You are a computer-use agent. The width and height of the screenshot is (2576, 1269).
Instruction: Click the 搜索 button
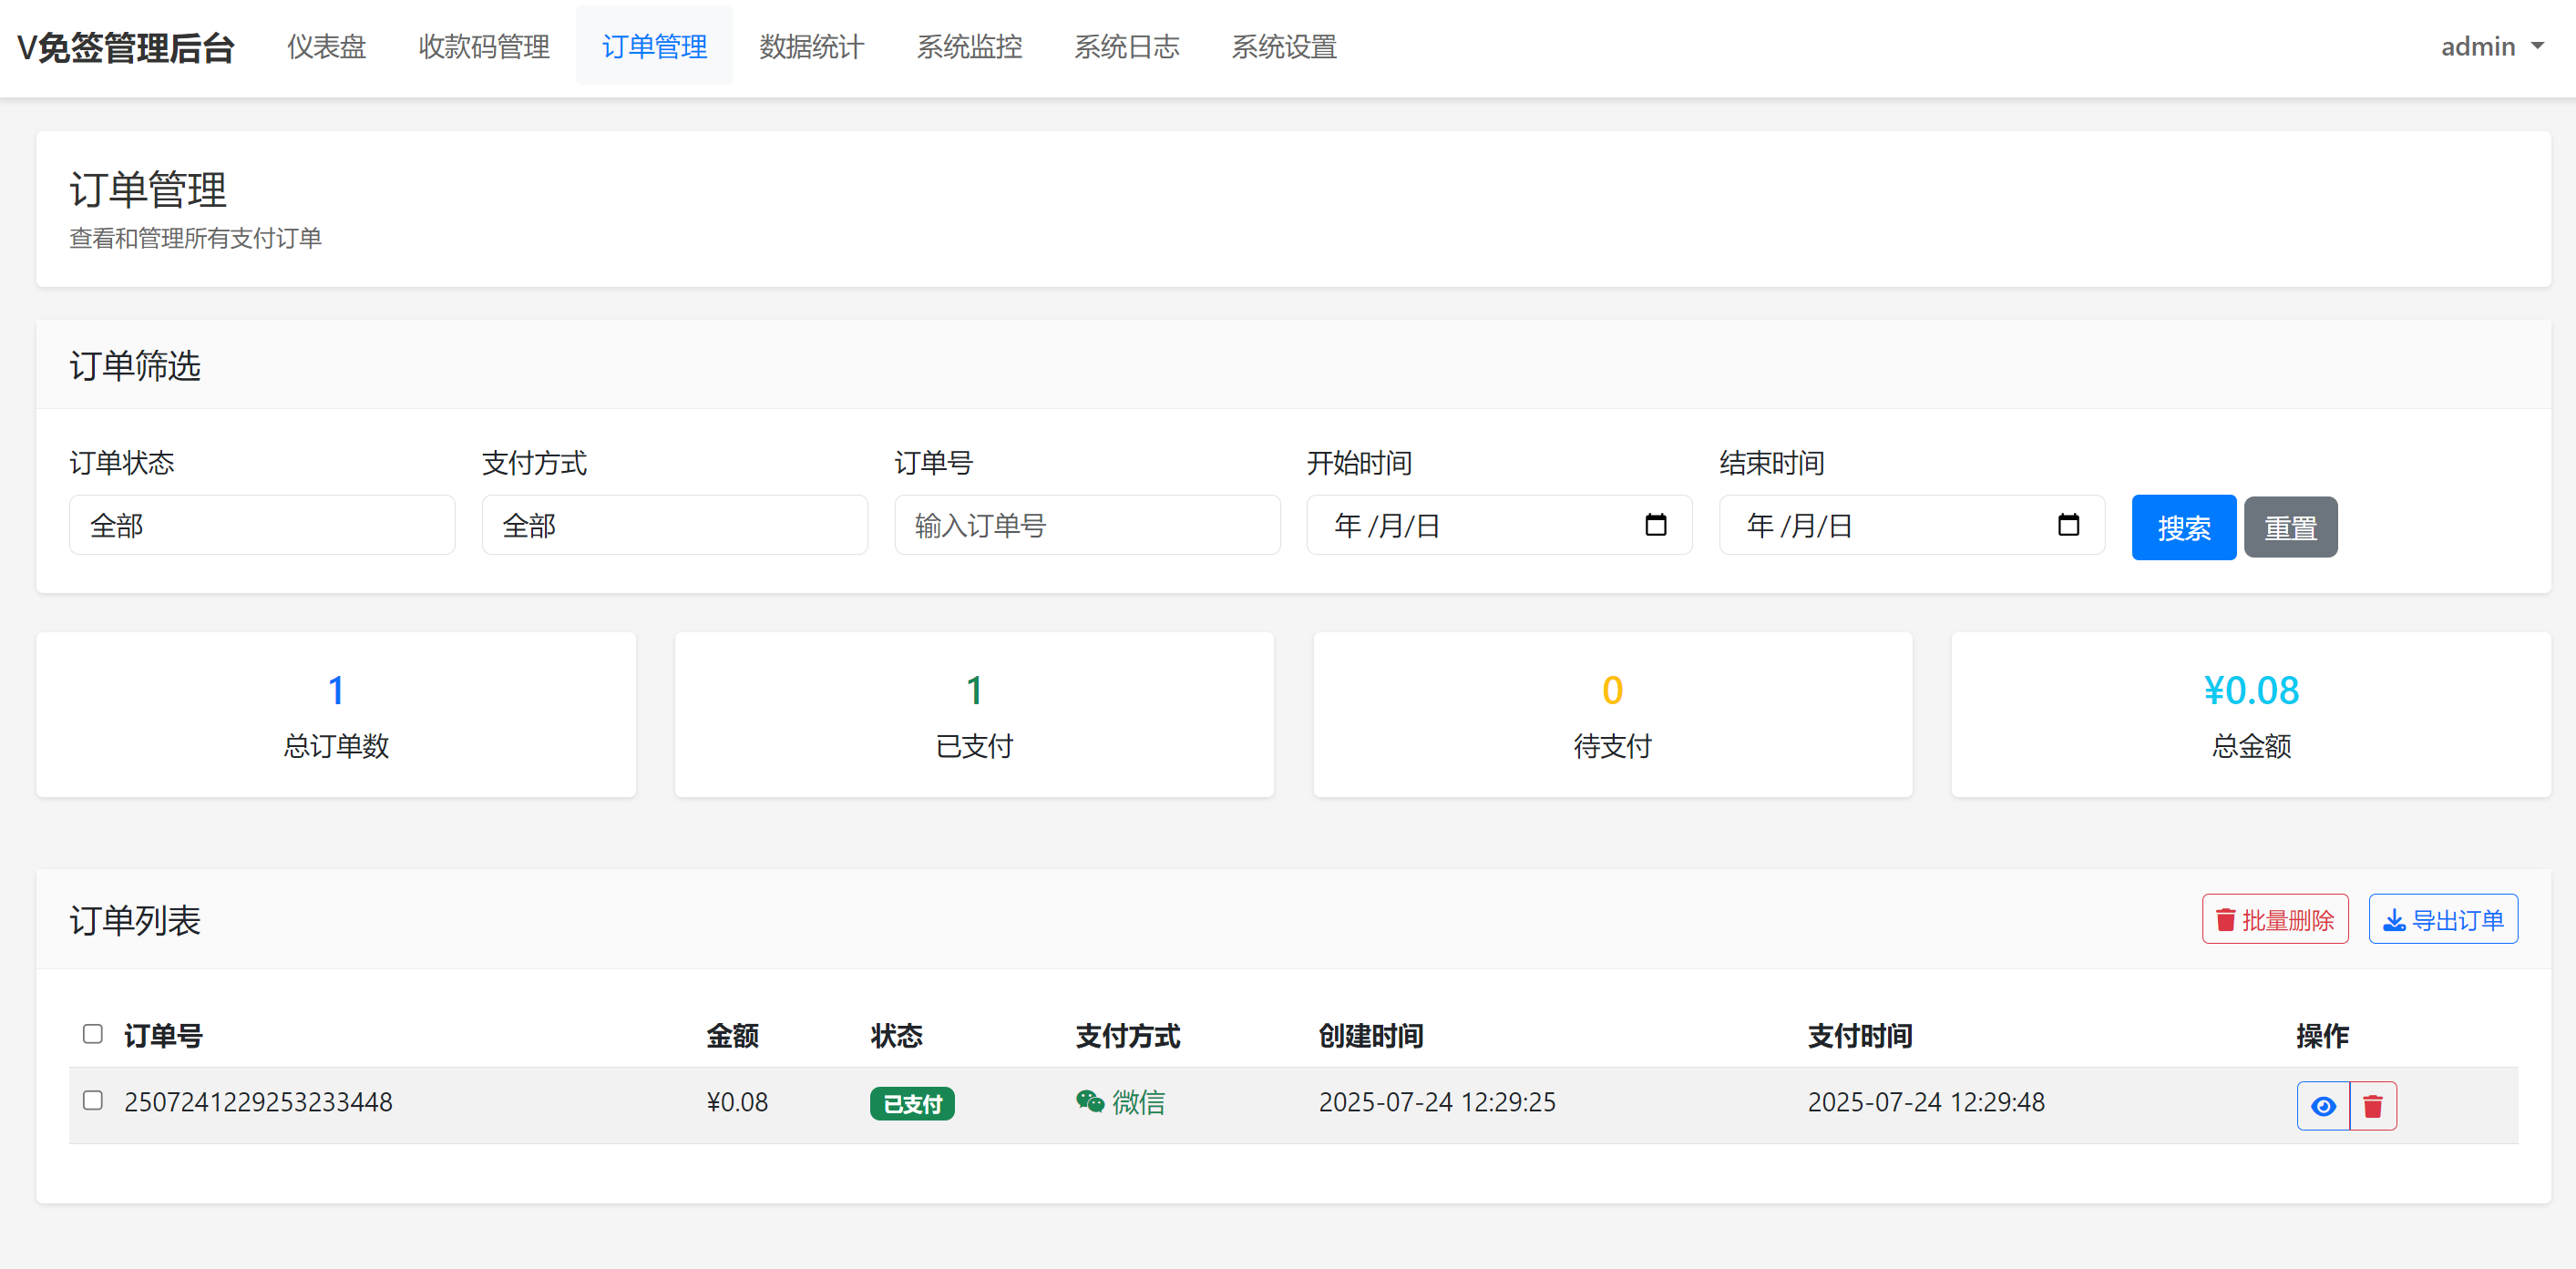(x=2183, y=527)
